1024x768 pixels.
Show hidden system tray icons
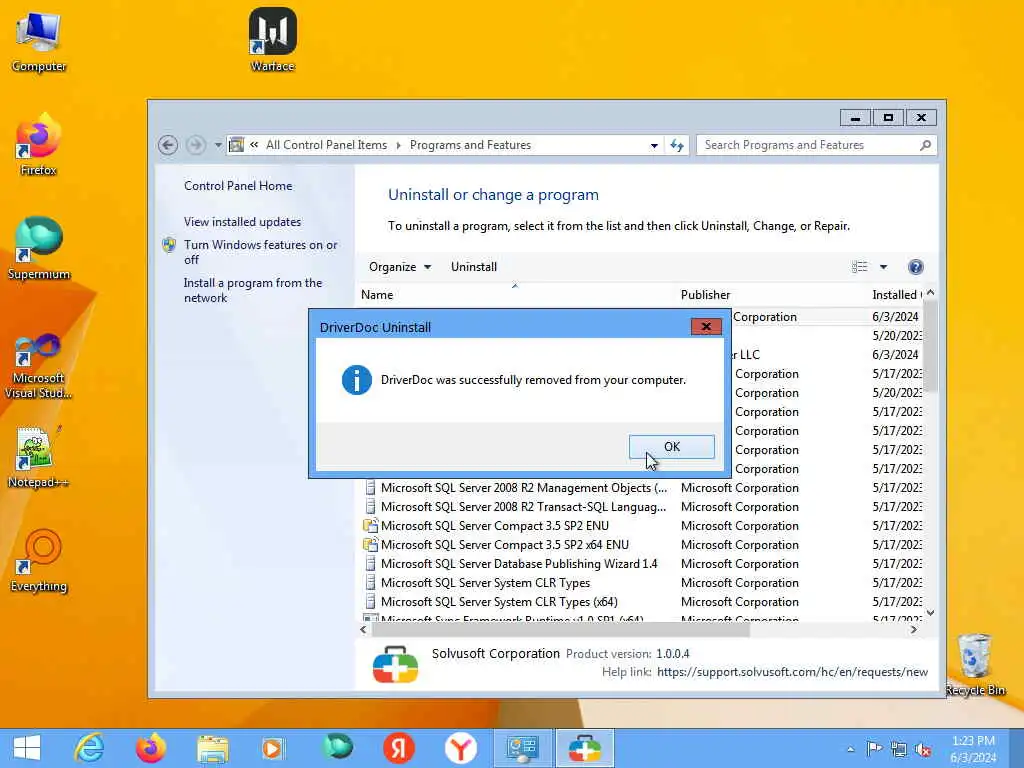[850, 749]
